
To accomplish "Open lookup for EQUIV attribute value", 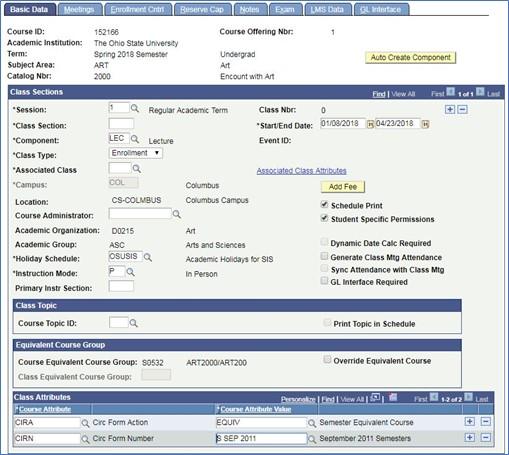I will tap(312, 423).
